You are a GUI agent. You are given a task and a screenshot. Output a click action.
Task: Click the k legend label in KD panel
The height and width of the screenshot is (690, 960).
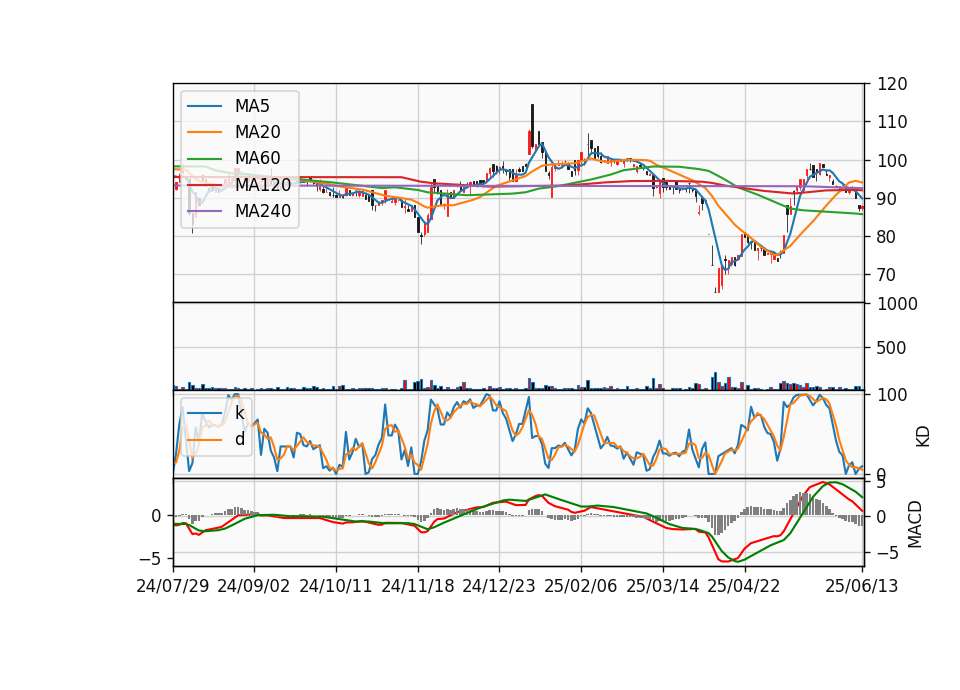(x=239, y=413)
